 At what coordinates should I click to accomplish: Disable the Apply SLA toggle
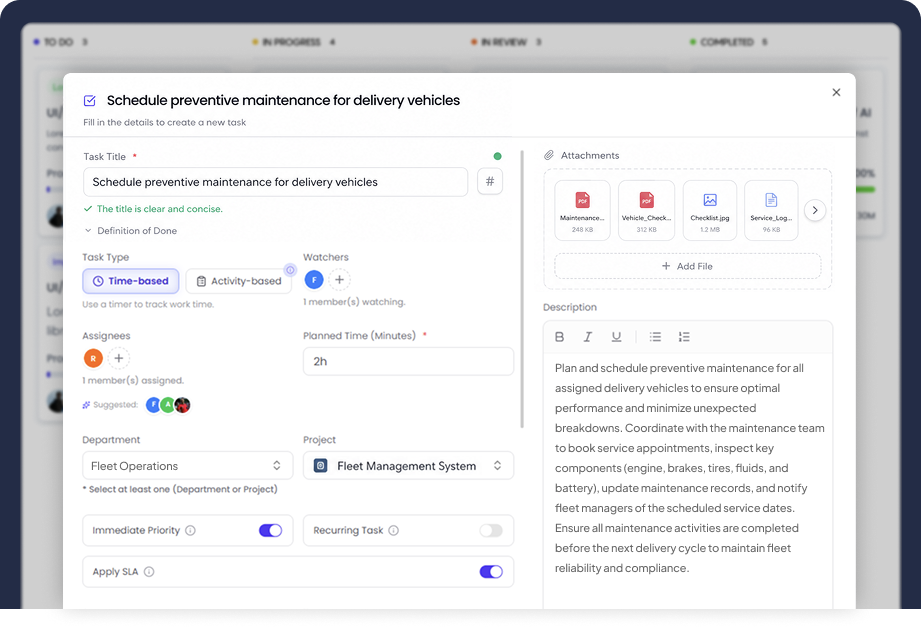(491, 571)
